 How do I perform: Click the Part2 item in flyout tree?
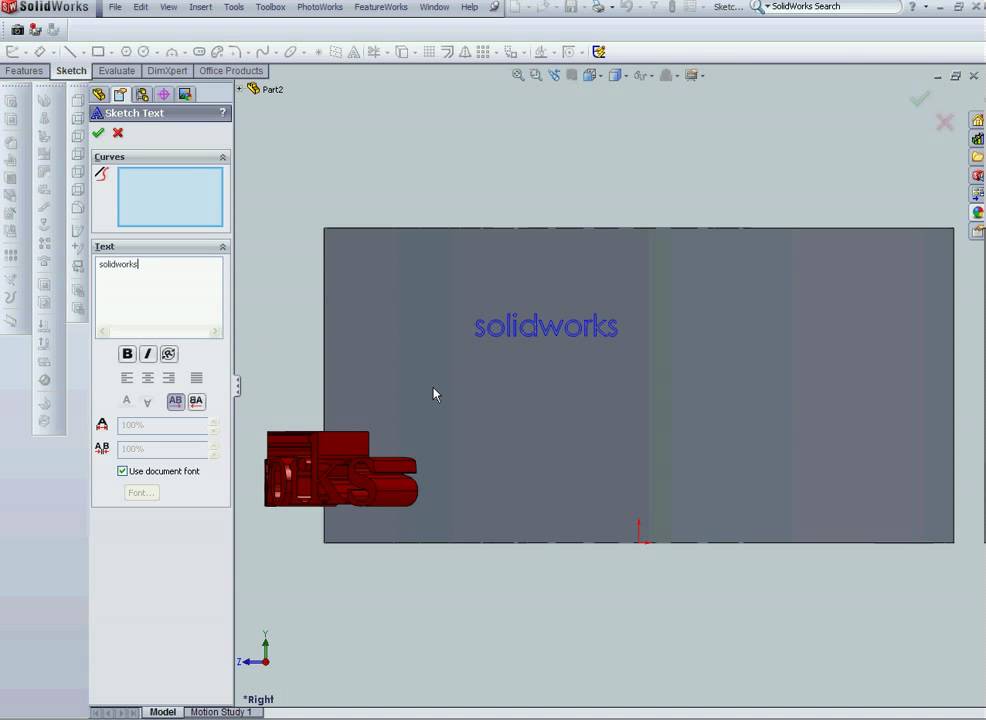[x=265, y=89]
